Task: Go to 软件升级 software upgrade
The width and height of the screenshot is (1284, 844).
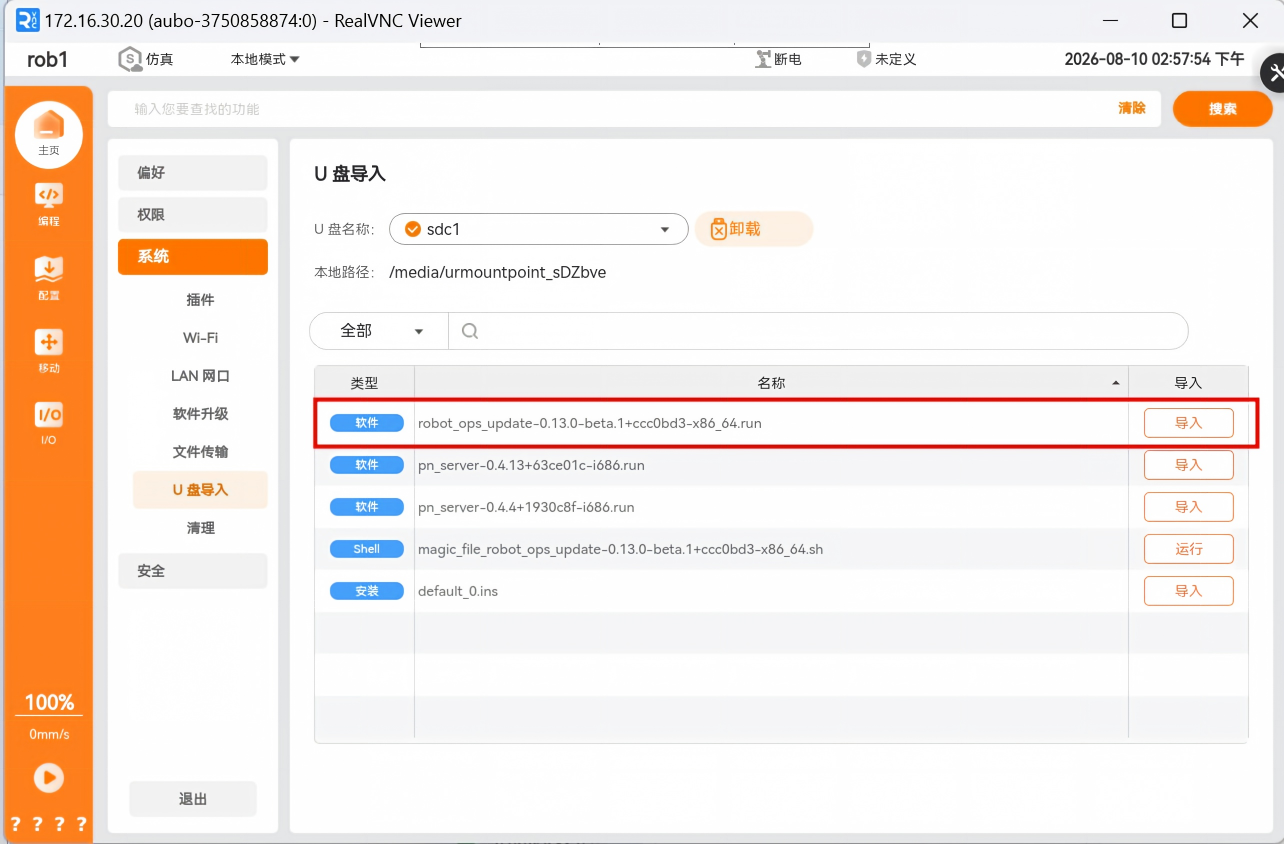Action: click(x=200, y=414)
